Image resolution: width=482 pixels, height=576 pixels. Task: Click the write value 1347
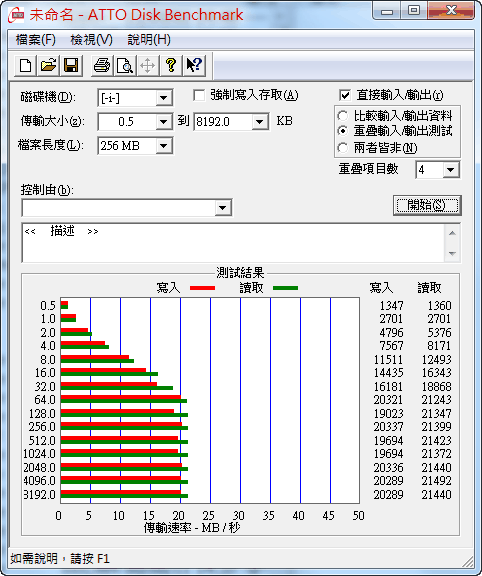(392, 306)
